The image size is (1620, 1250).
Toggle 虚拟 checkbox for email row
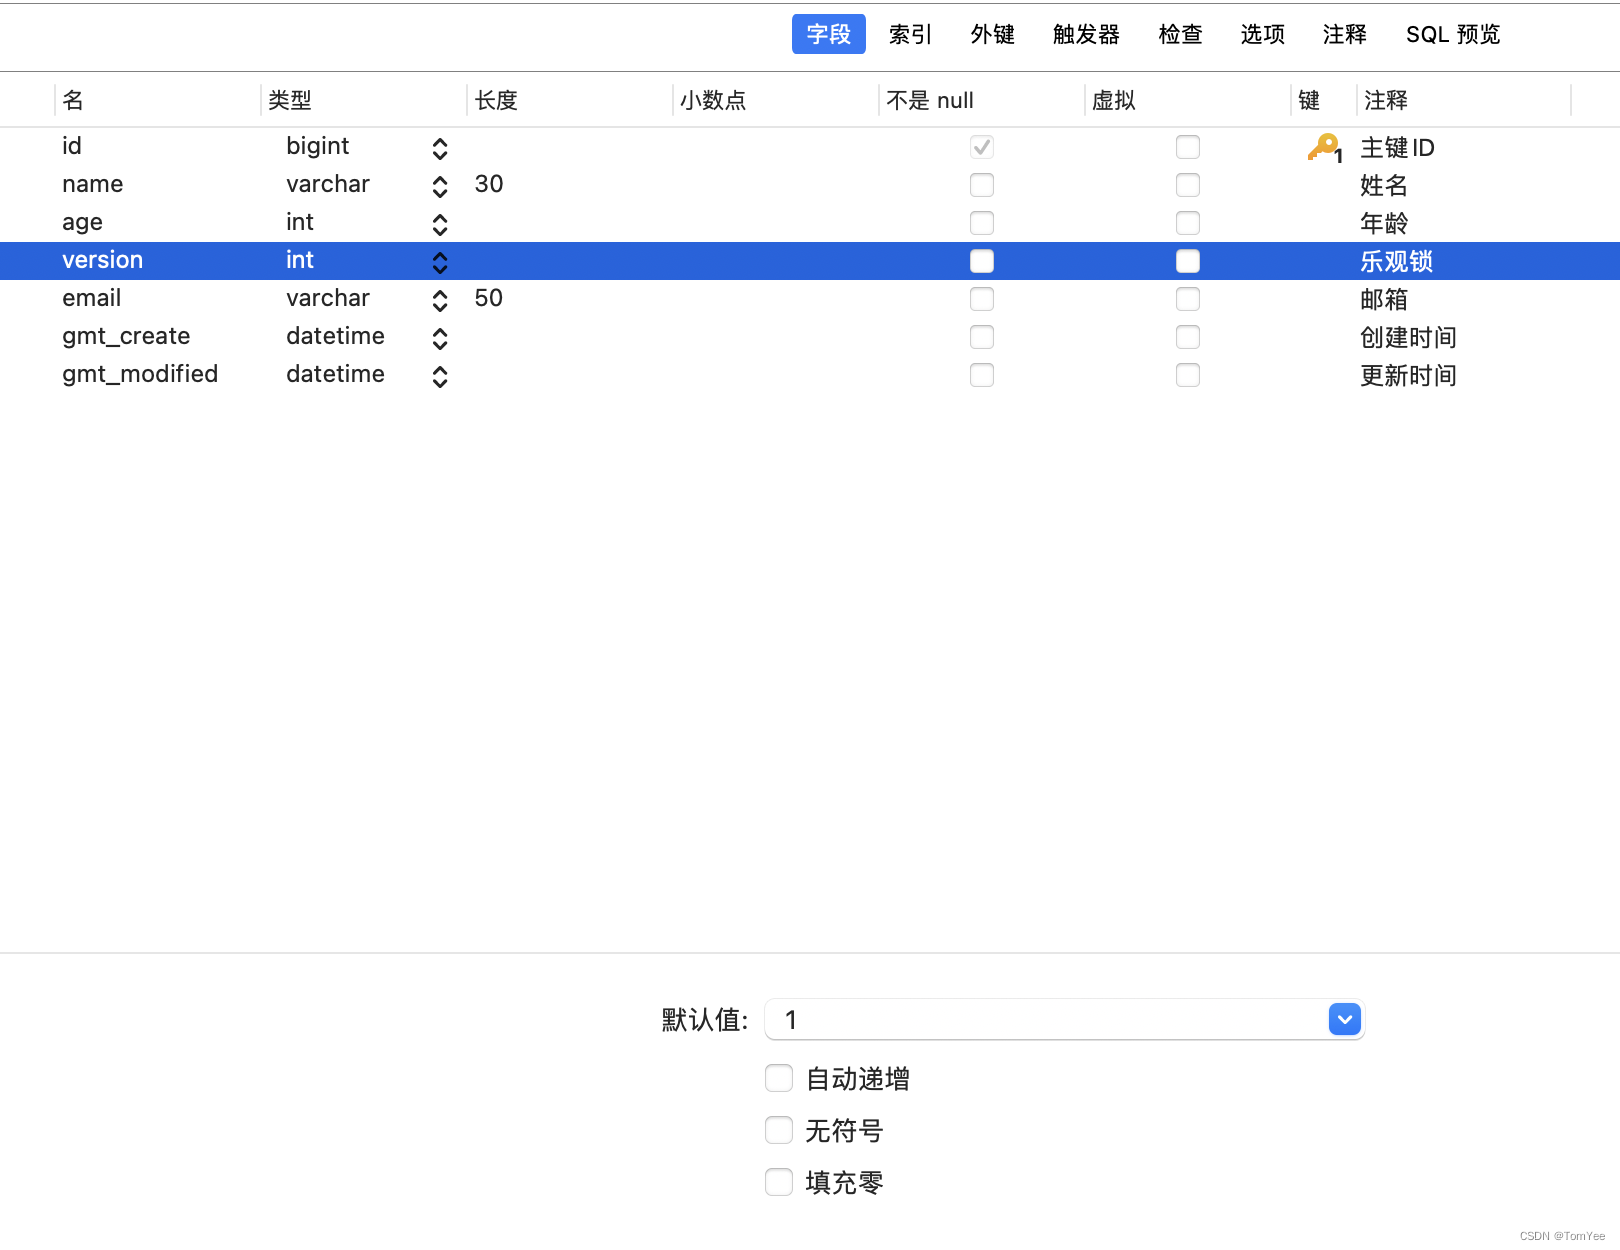[1188, 299]
